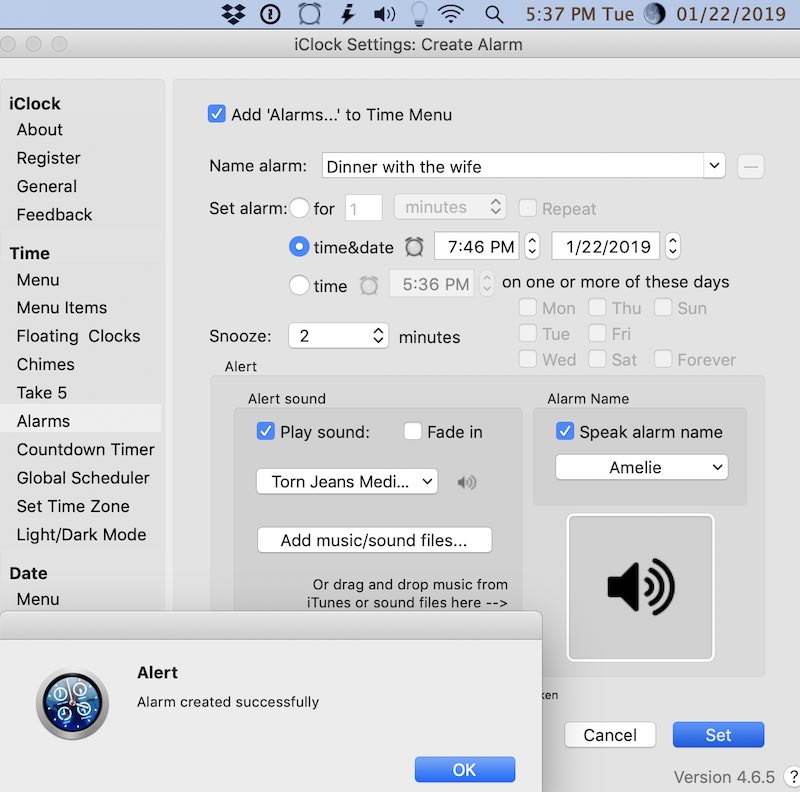Viewport: 800px width, 792px height.
Task: Adjust the 5:36 PM time stepper
Action: [x=487, y=284]
